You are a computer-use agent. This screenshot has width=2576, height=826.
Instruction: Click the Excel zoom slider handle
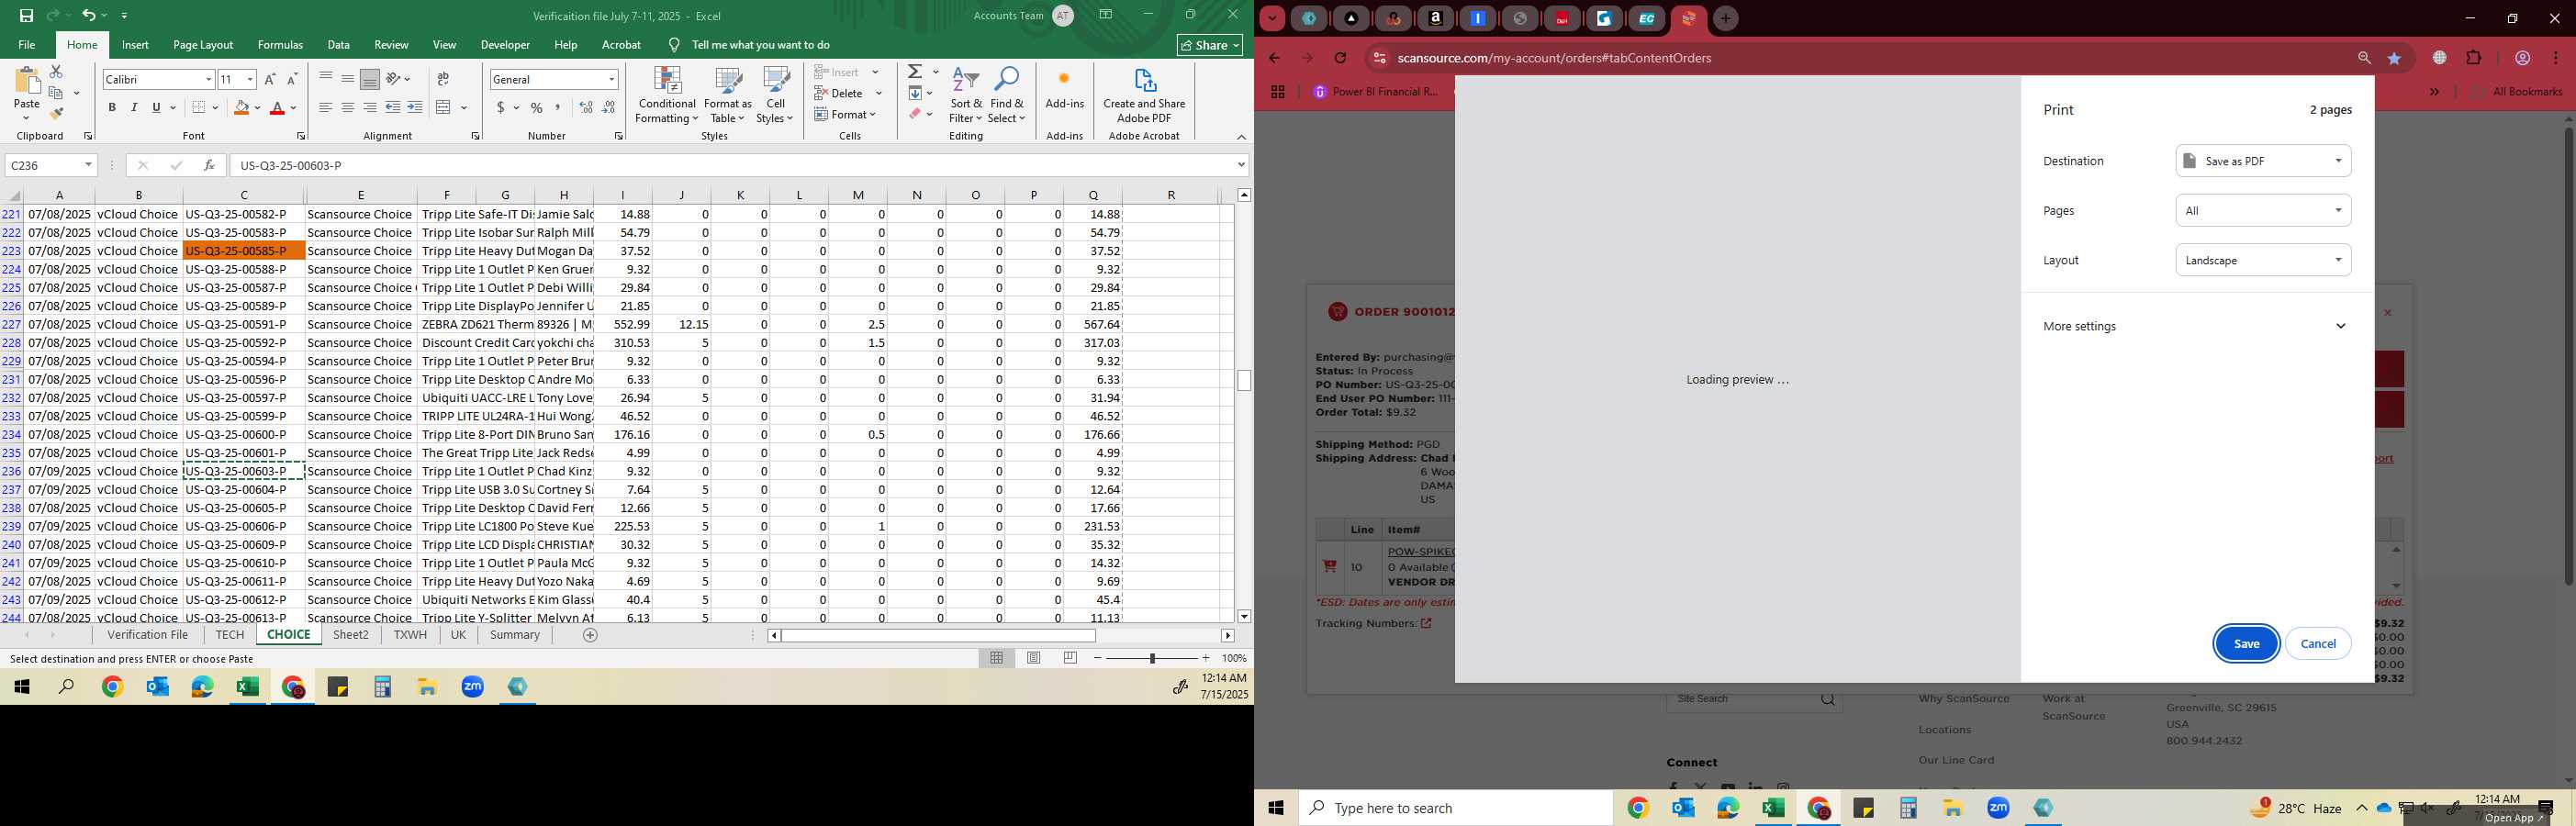[1152, 658]
